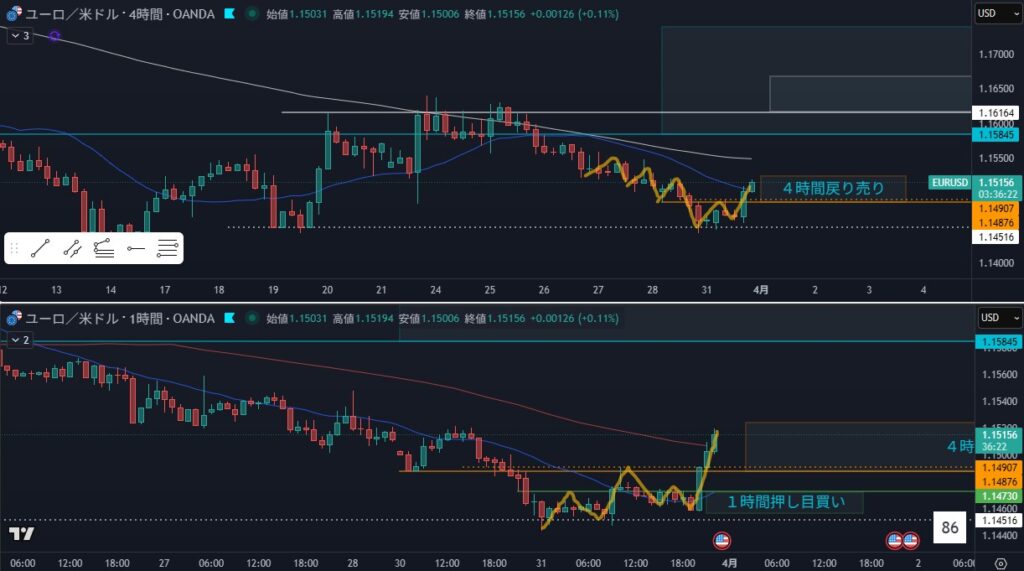Expand the lower chart's 2 indicators legend
Screen dimensions: 1024x571
[x=19, y=340]
